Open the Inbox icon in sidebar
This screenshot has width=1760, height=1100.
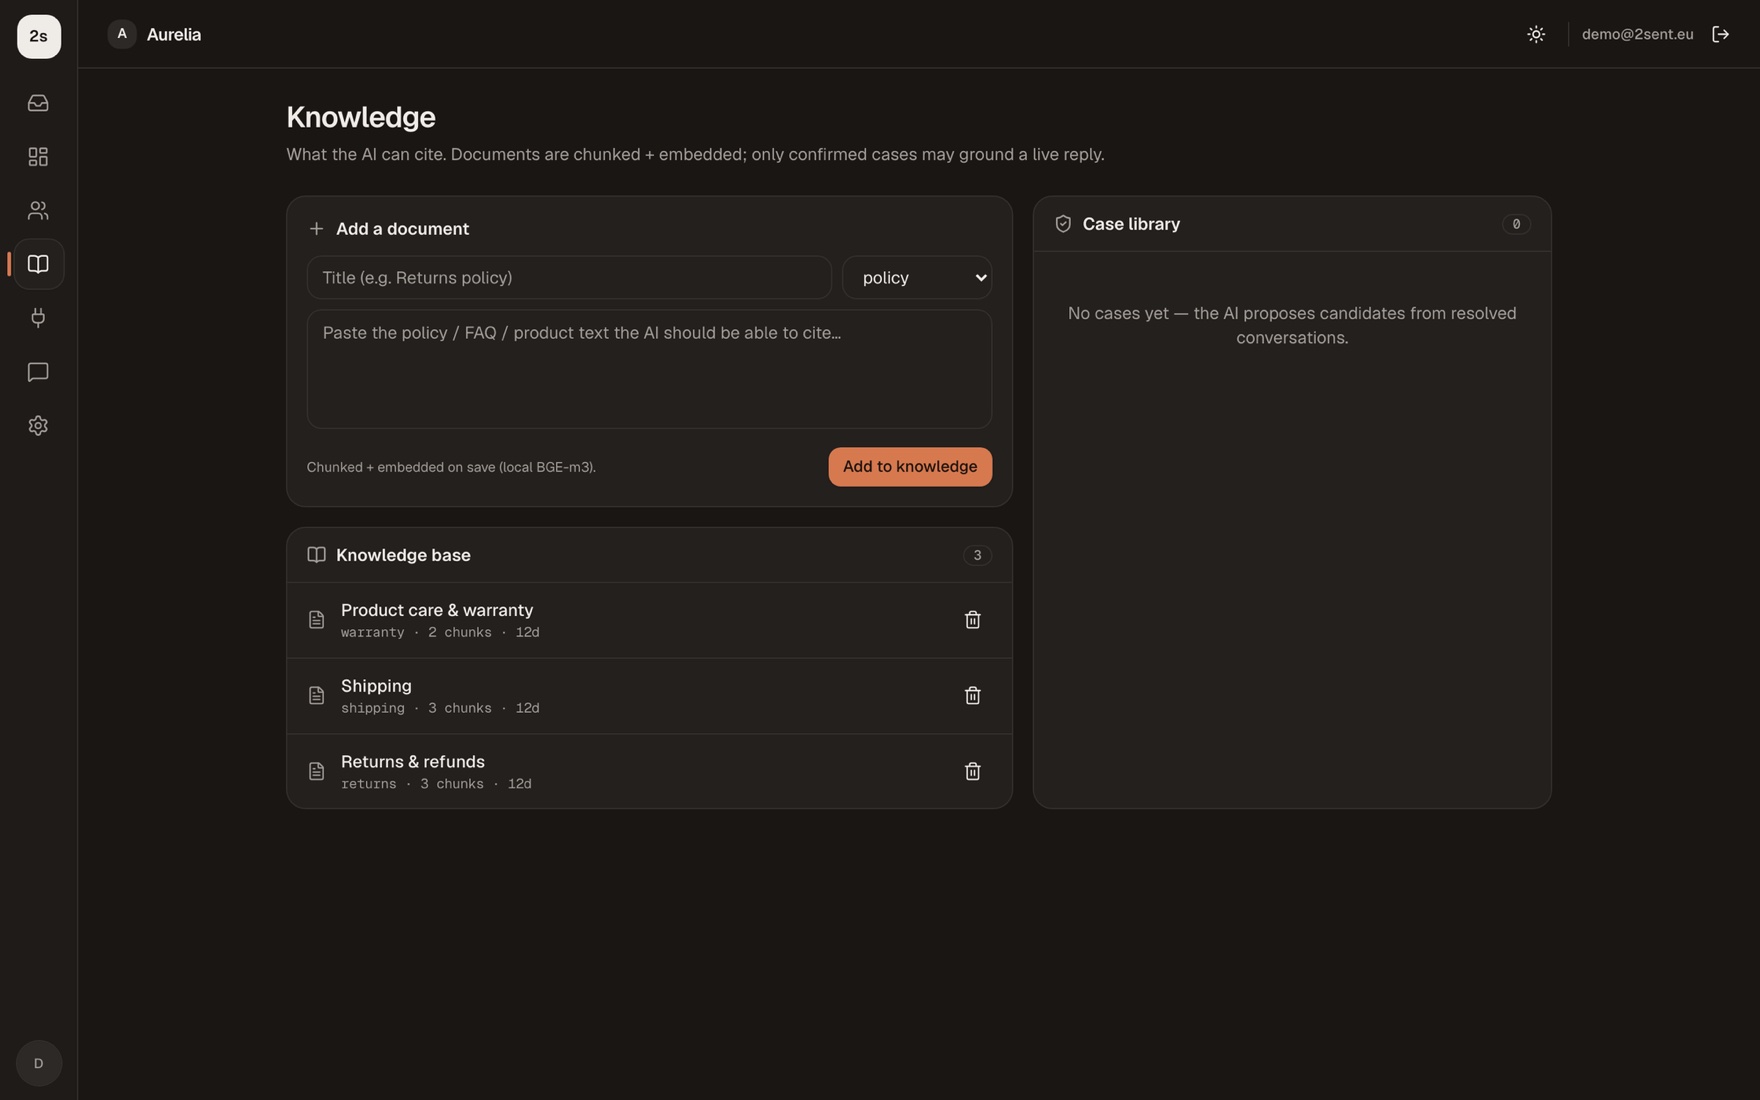coord(38,103)
